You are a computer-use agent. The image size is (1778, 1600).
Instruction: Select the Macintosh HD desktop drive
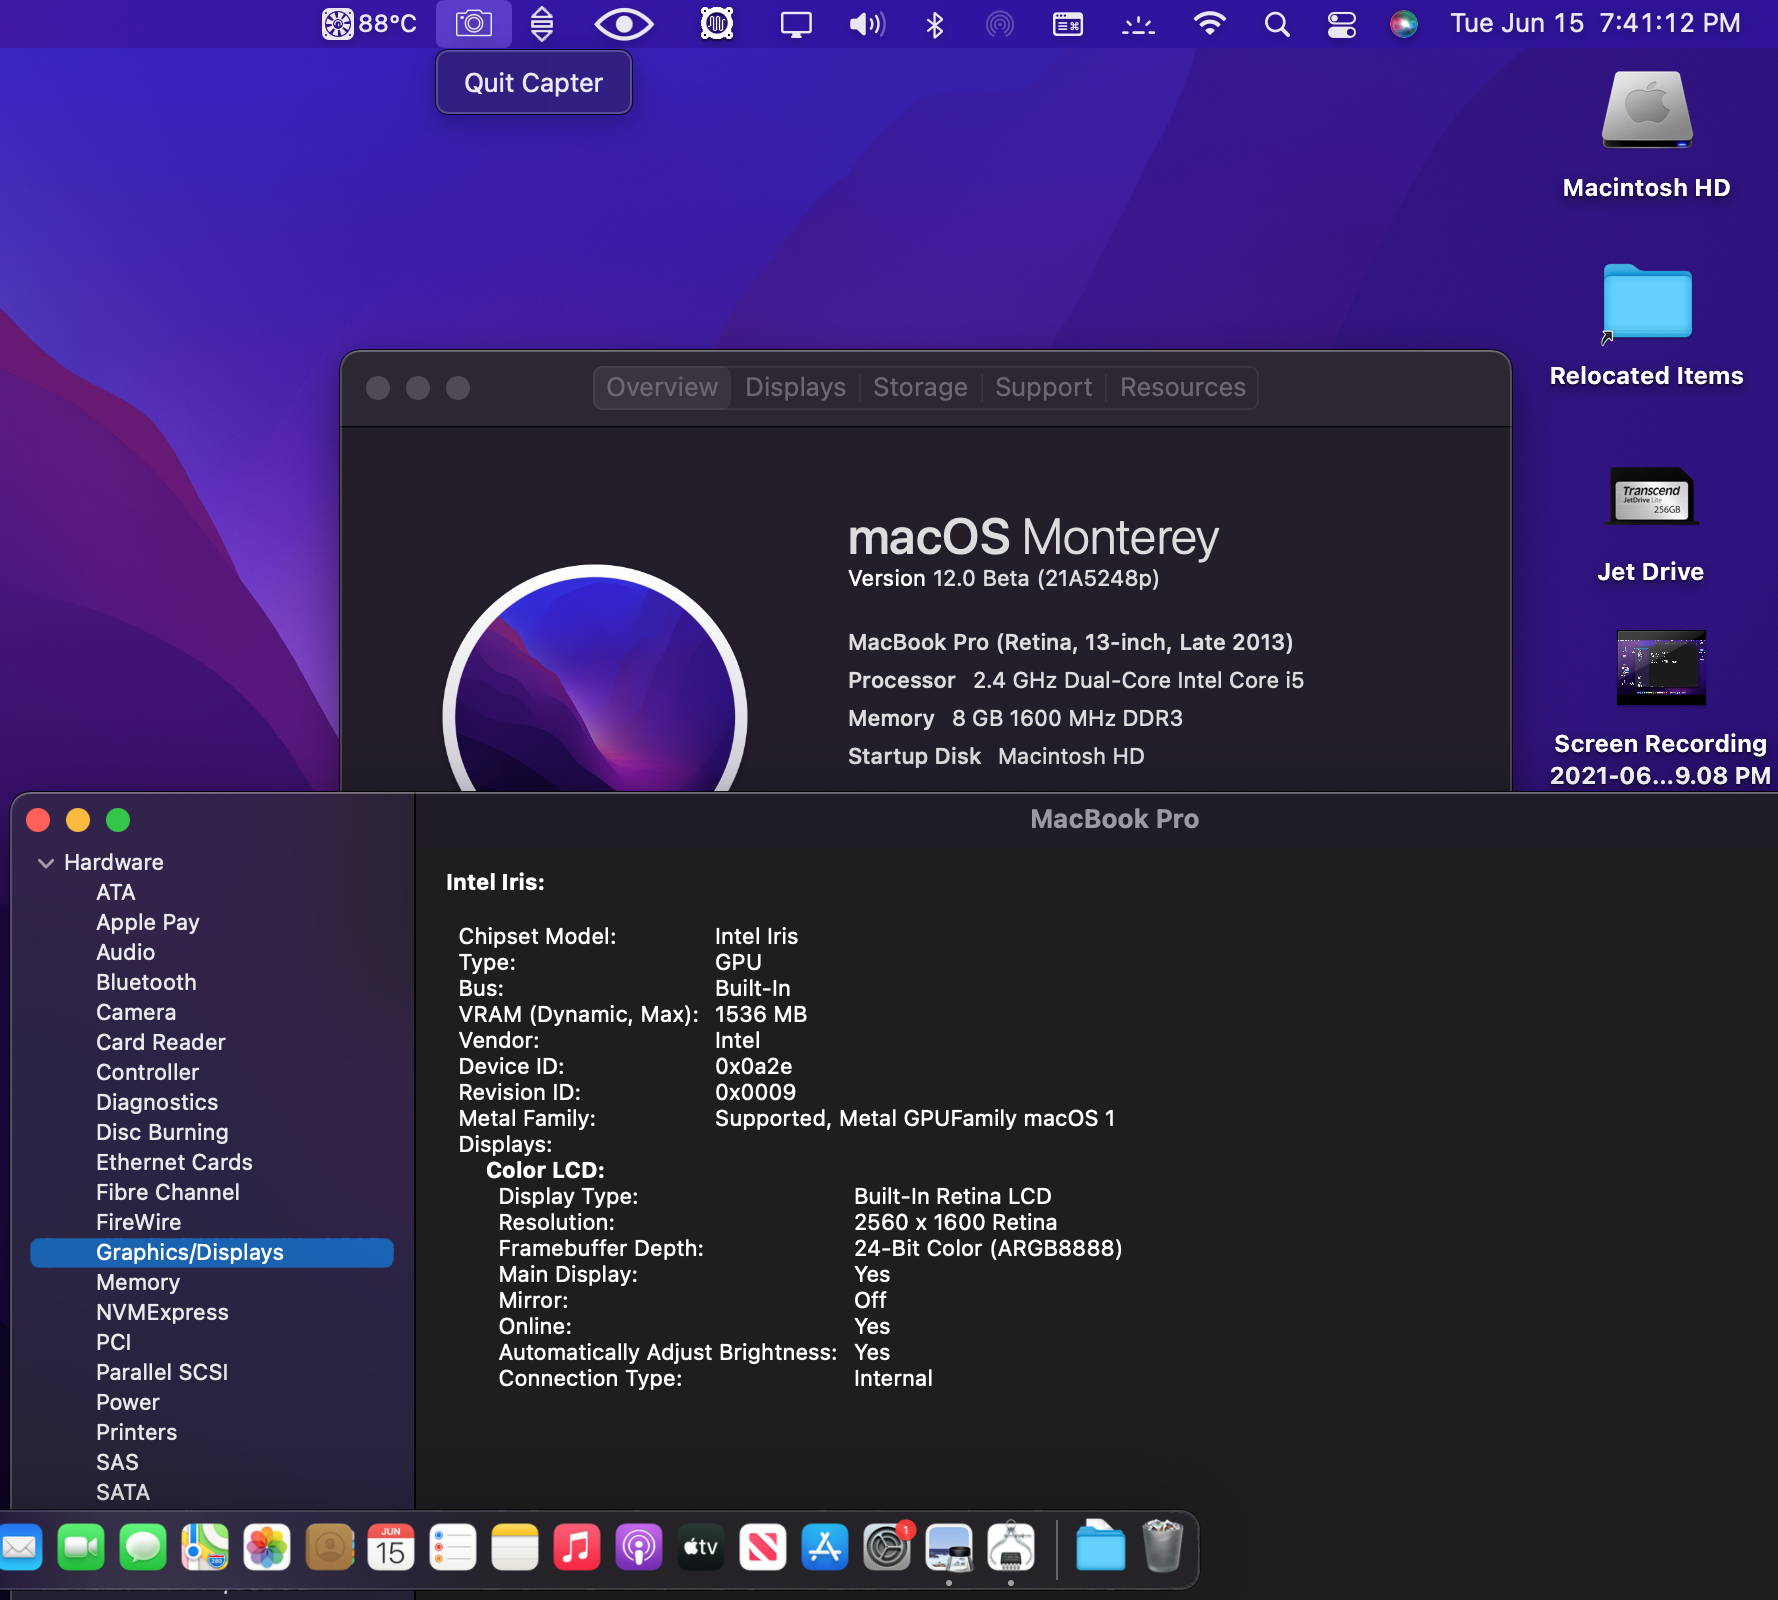1647,110
